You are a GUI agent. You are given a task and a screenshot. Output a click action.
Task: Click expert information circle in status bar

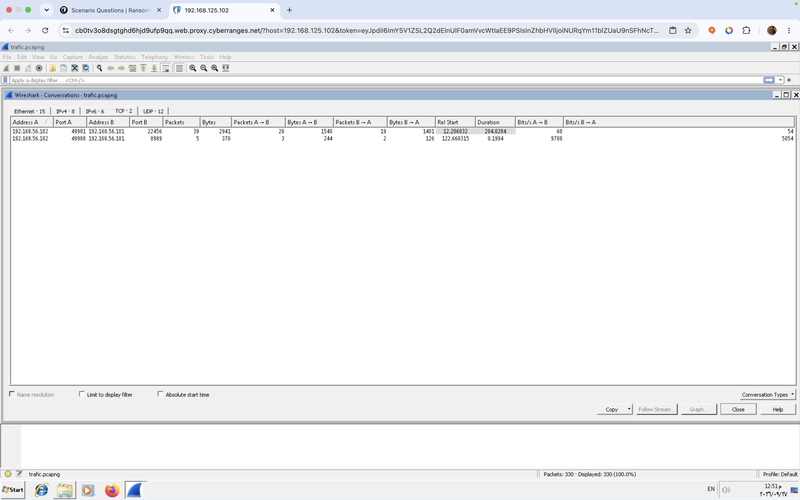click(x=8, y=474)
